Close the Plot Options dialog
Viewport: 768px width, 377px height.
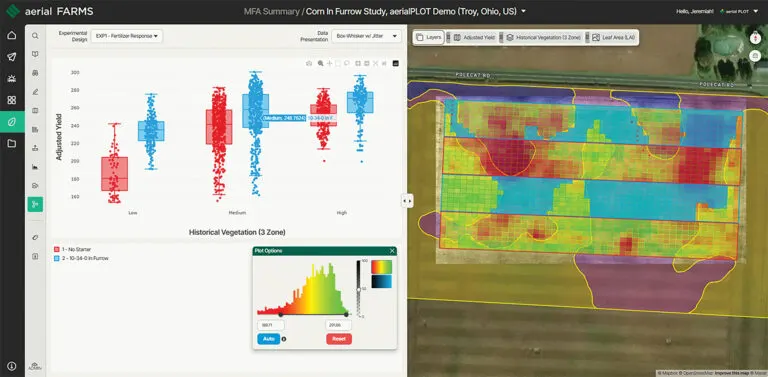pyautogui.click(x=392, y=251)
